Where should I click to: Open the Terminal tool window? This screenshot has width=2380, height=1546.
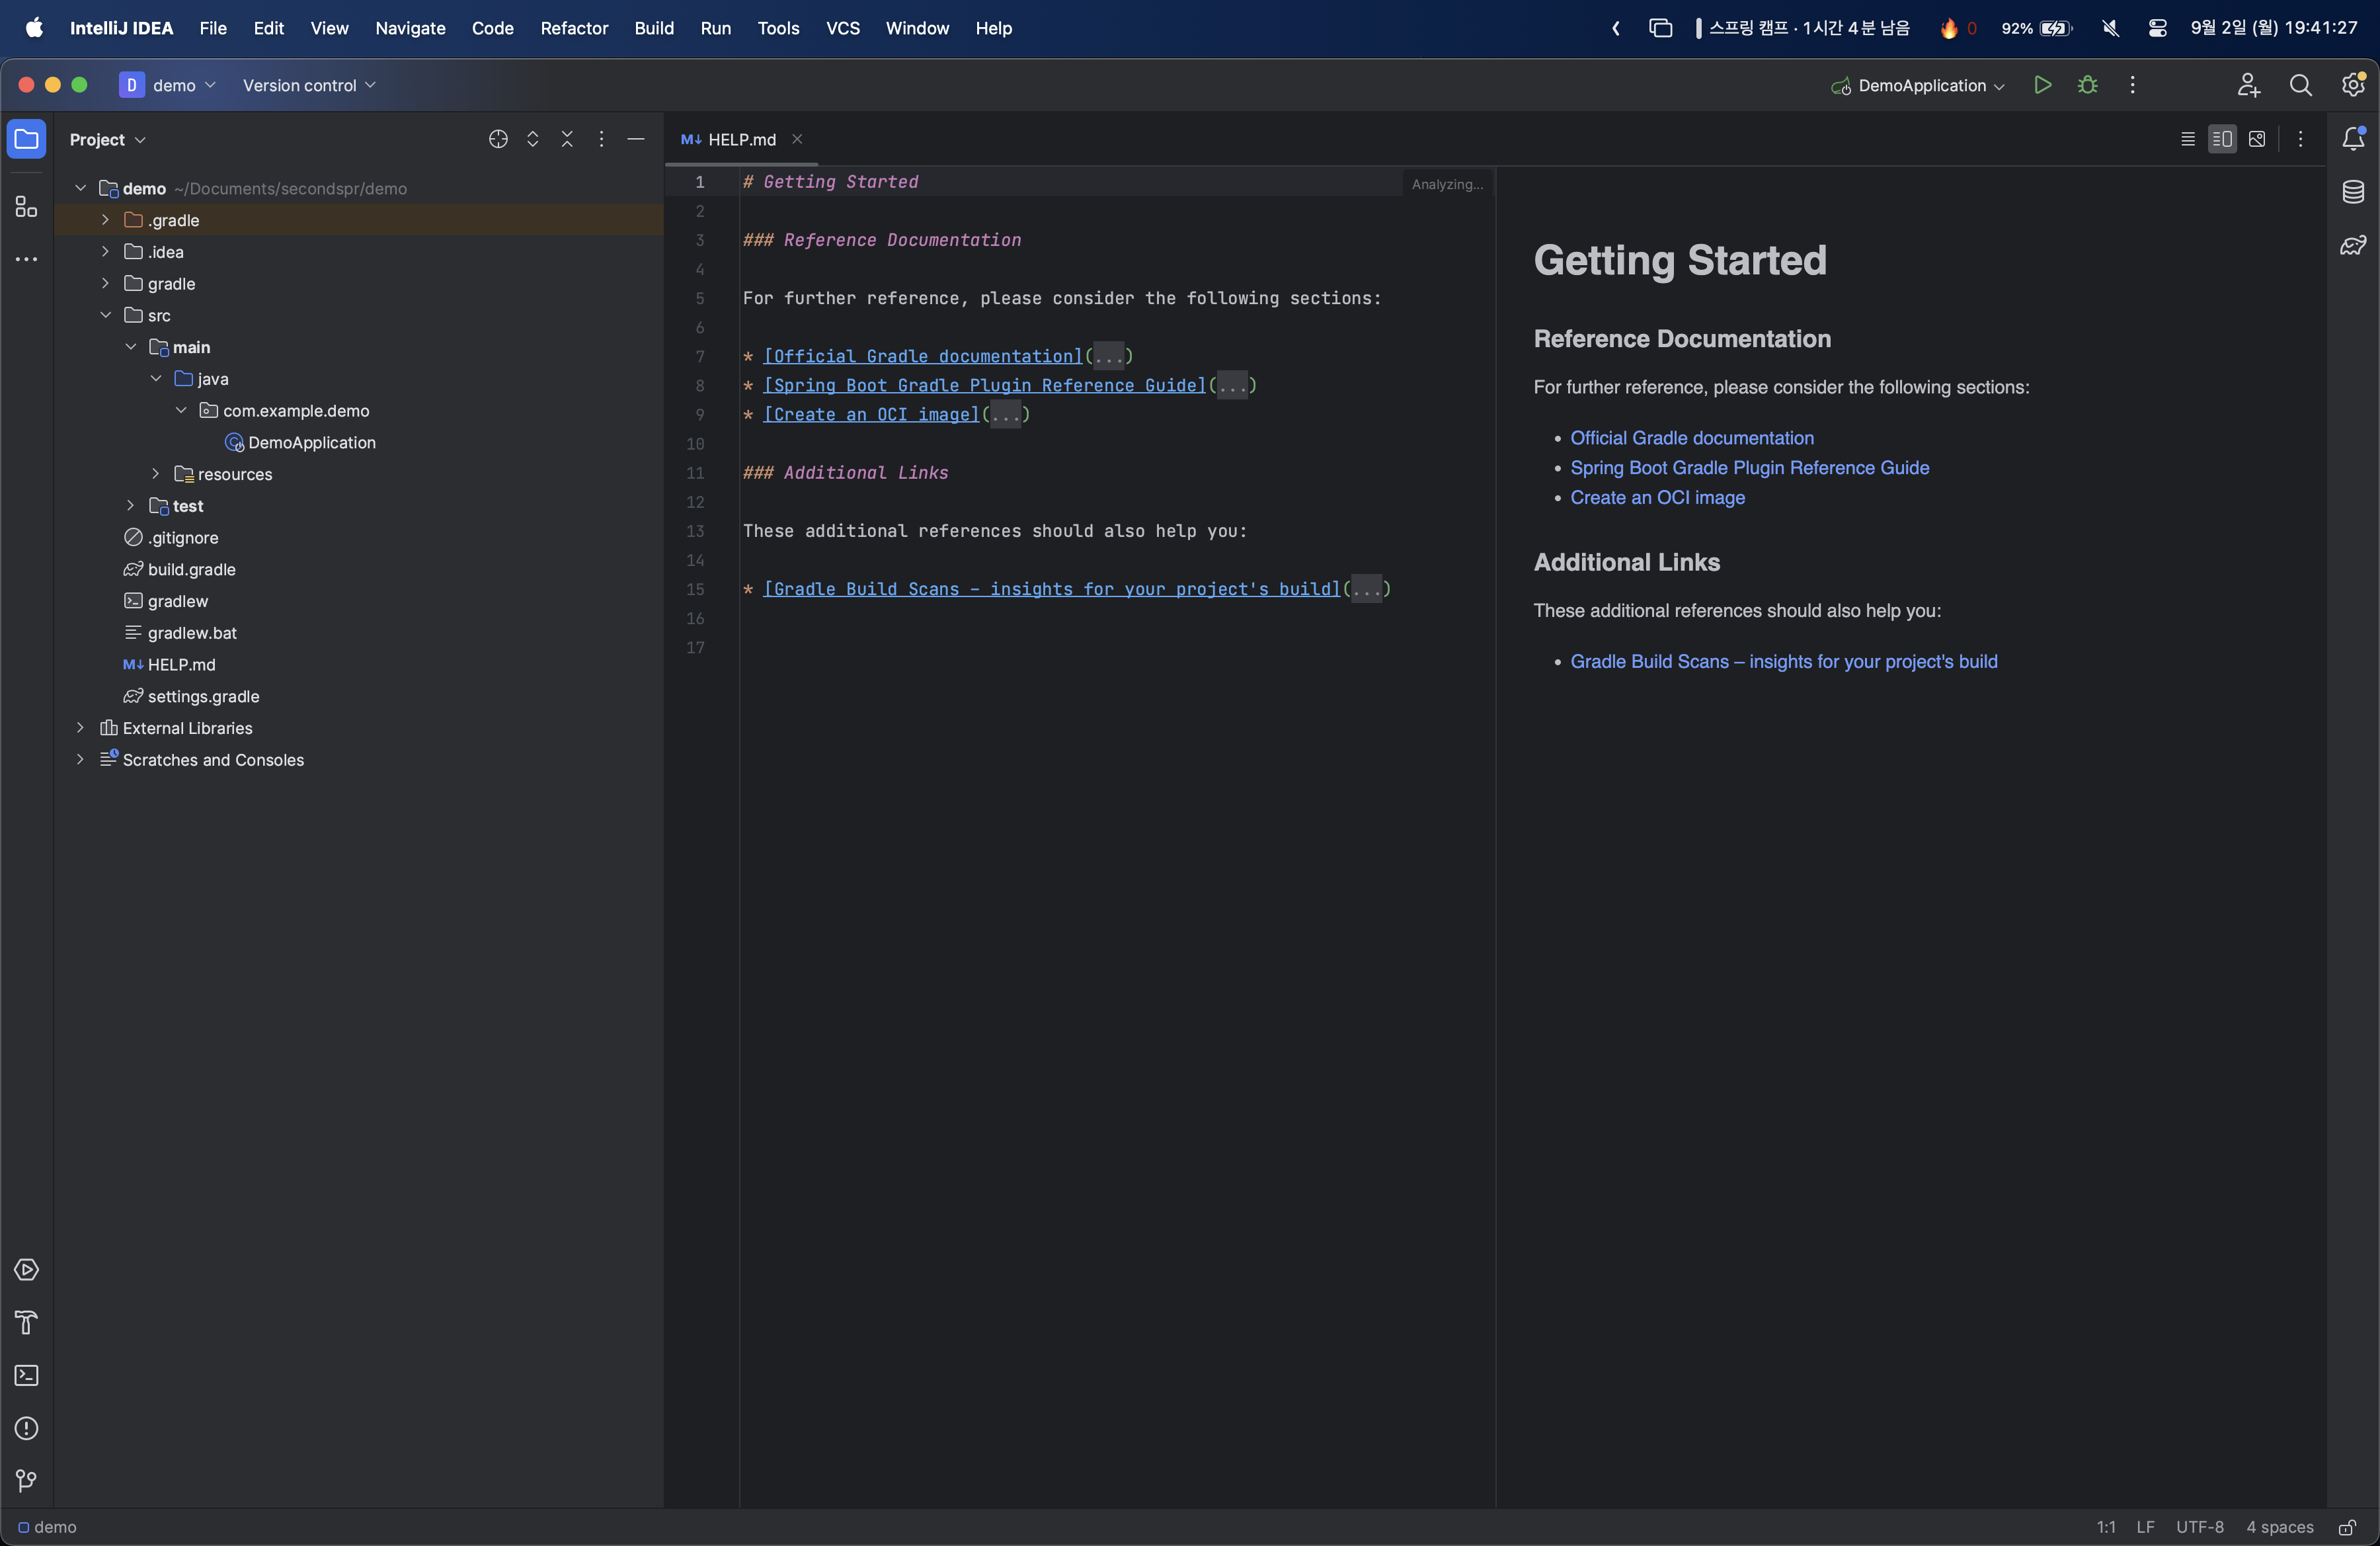coord(26,1375)
